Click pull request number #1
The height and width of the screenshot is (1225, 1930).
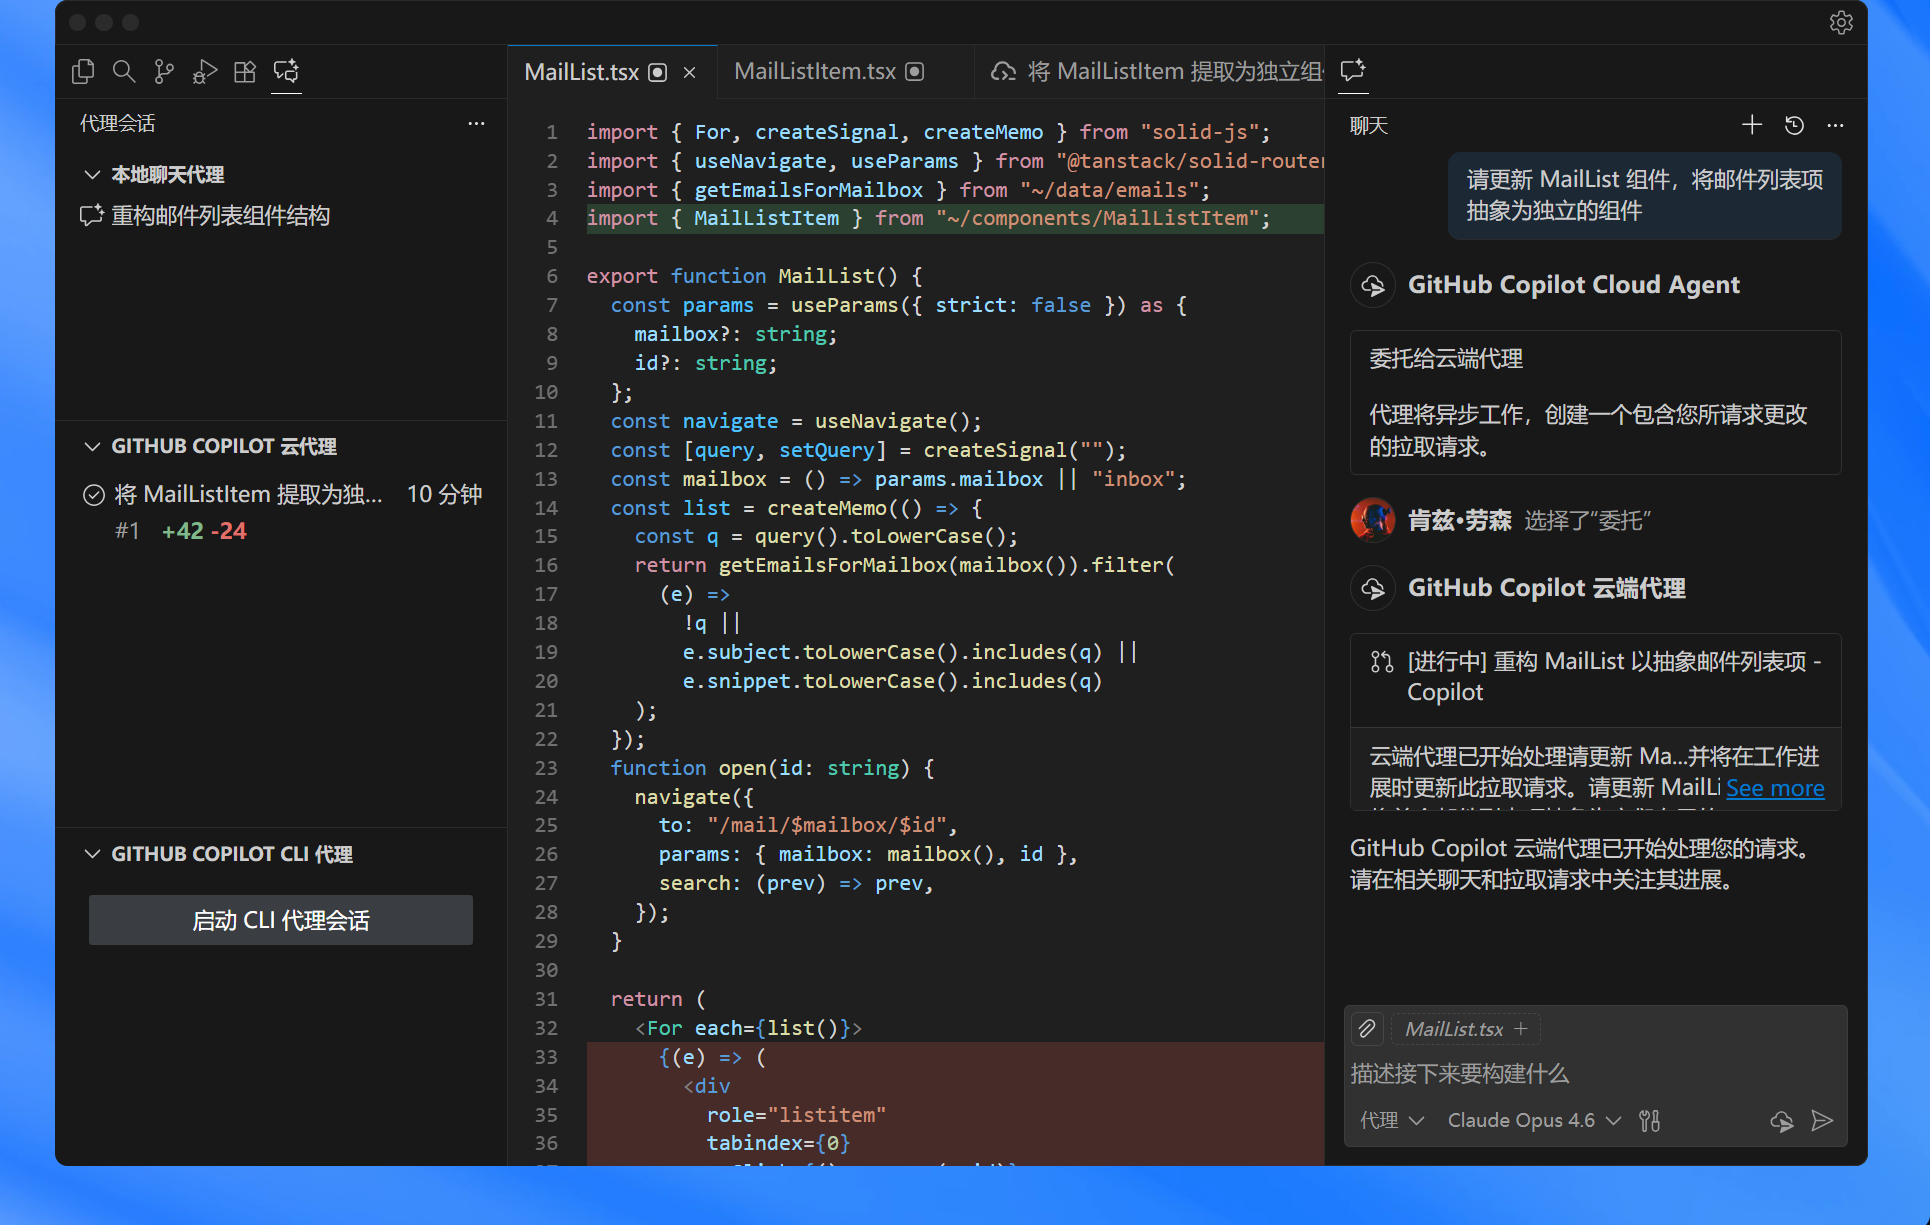pos(127,531)
